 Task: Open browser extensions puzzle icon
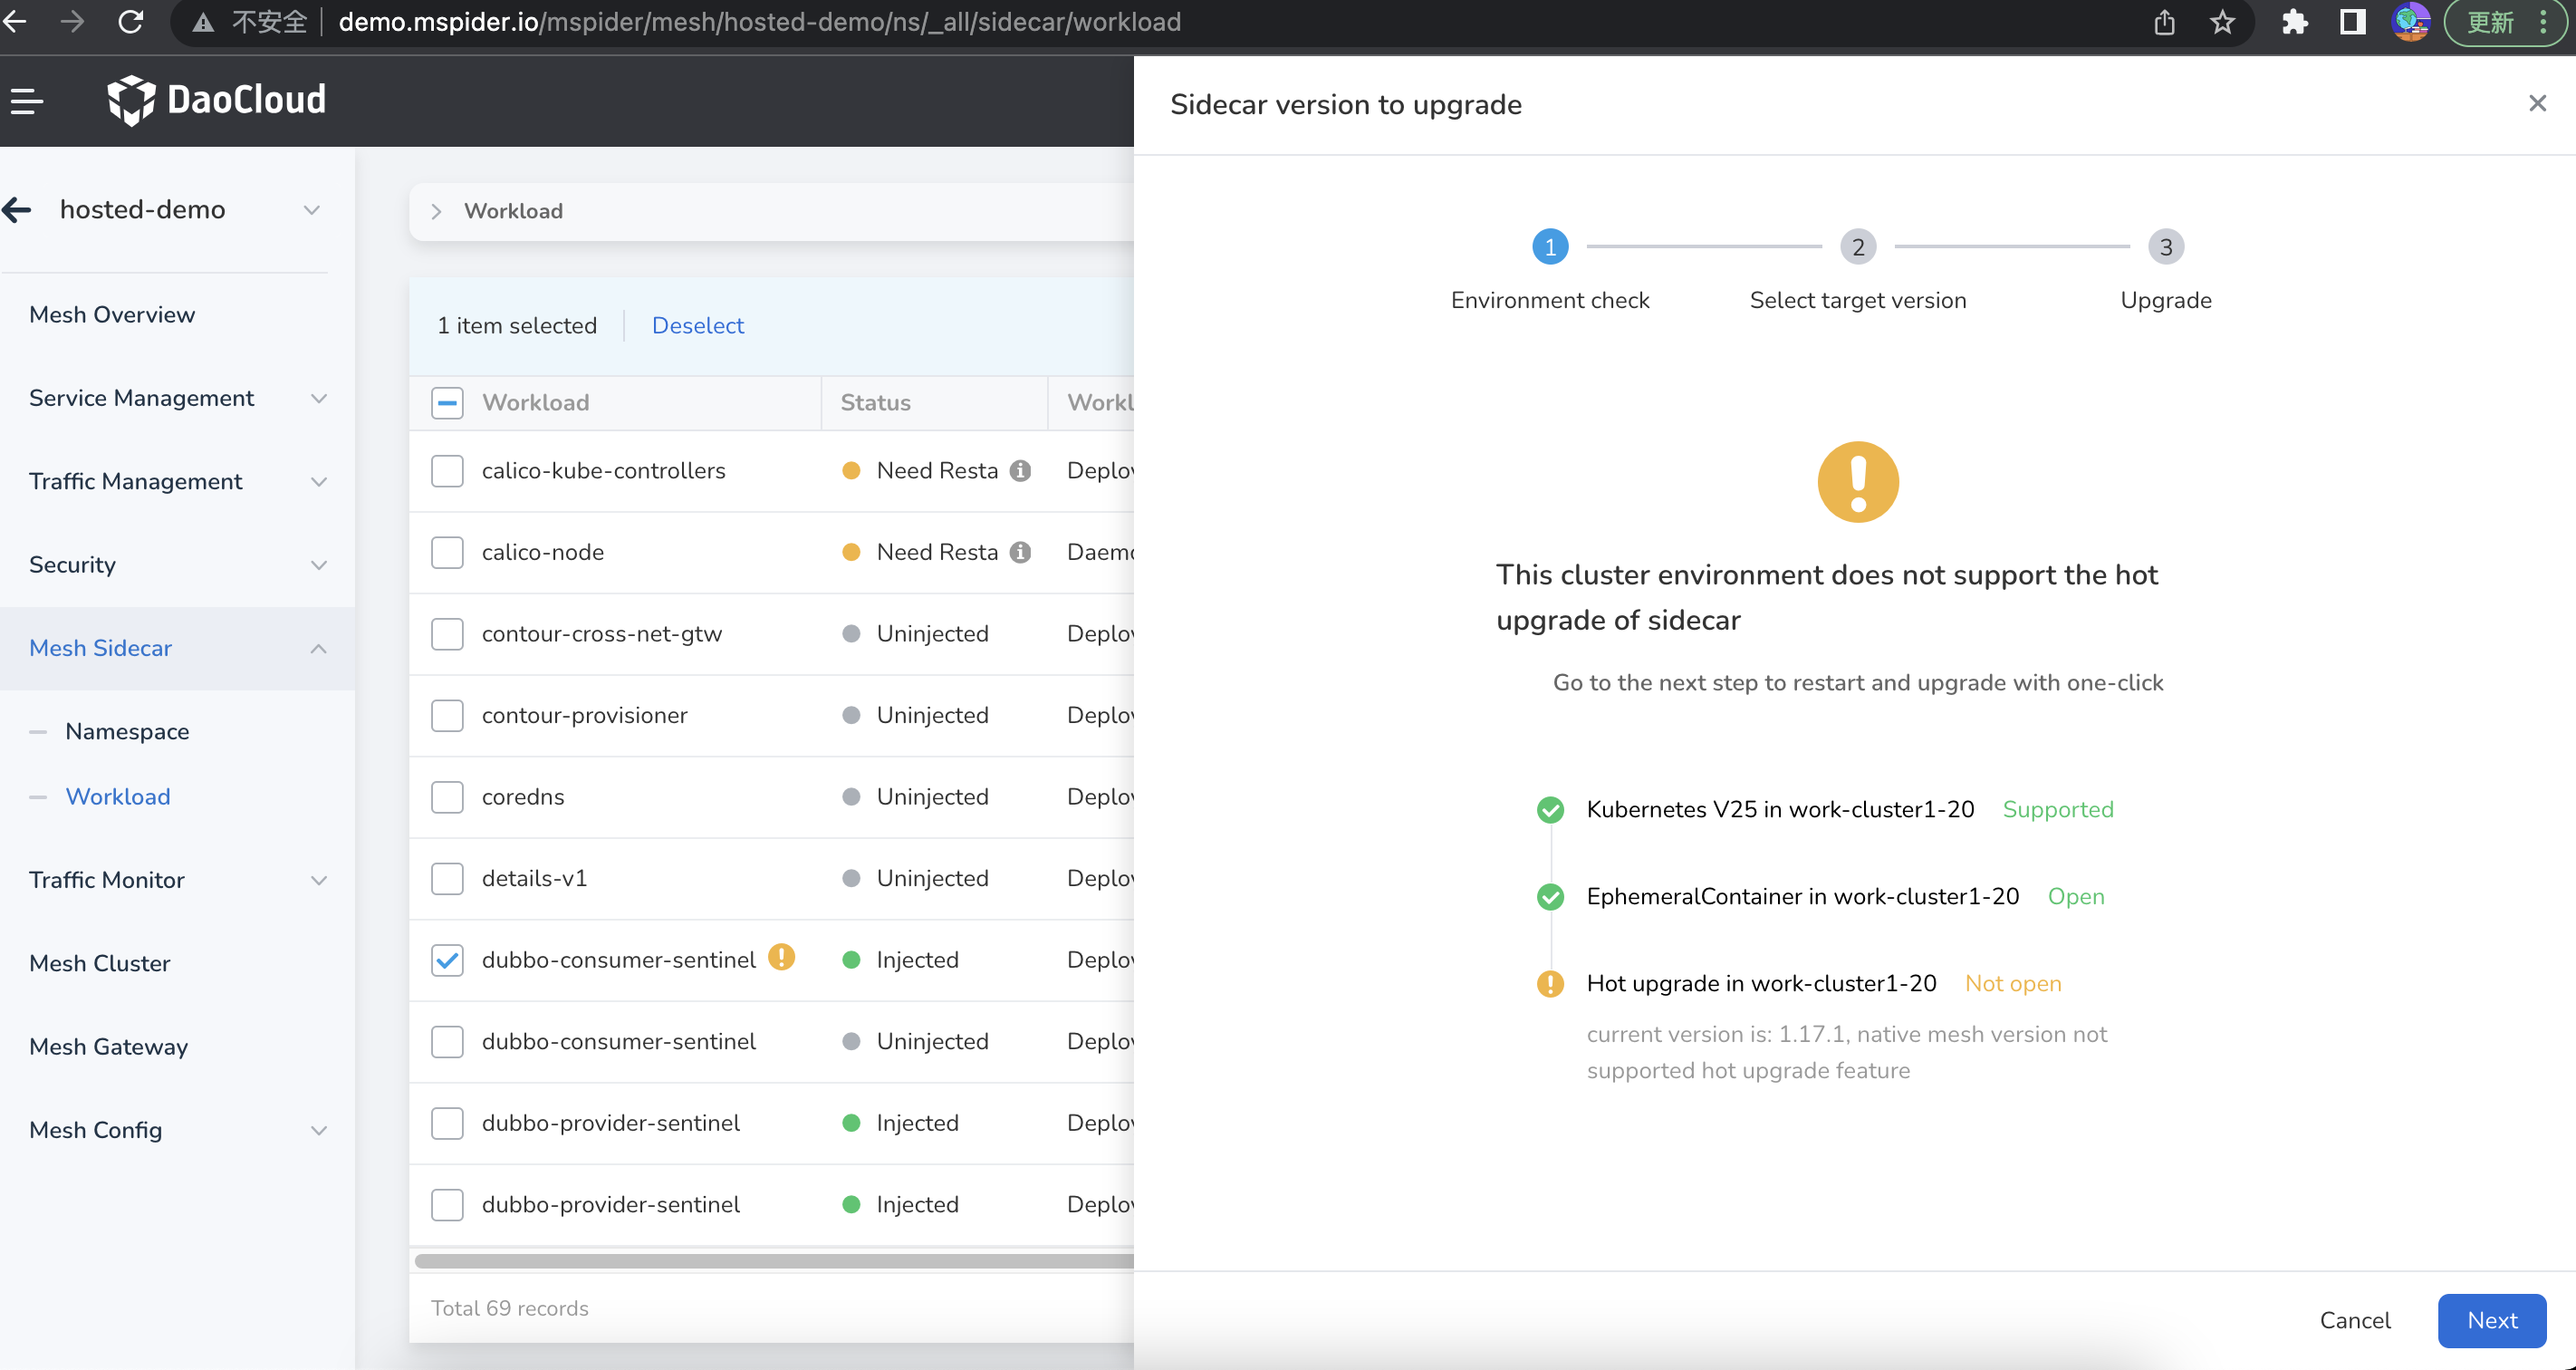2295,22
